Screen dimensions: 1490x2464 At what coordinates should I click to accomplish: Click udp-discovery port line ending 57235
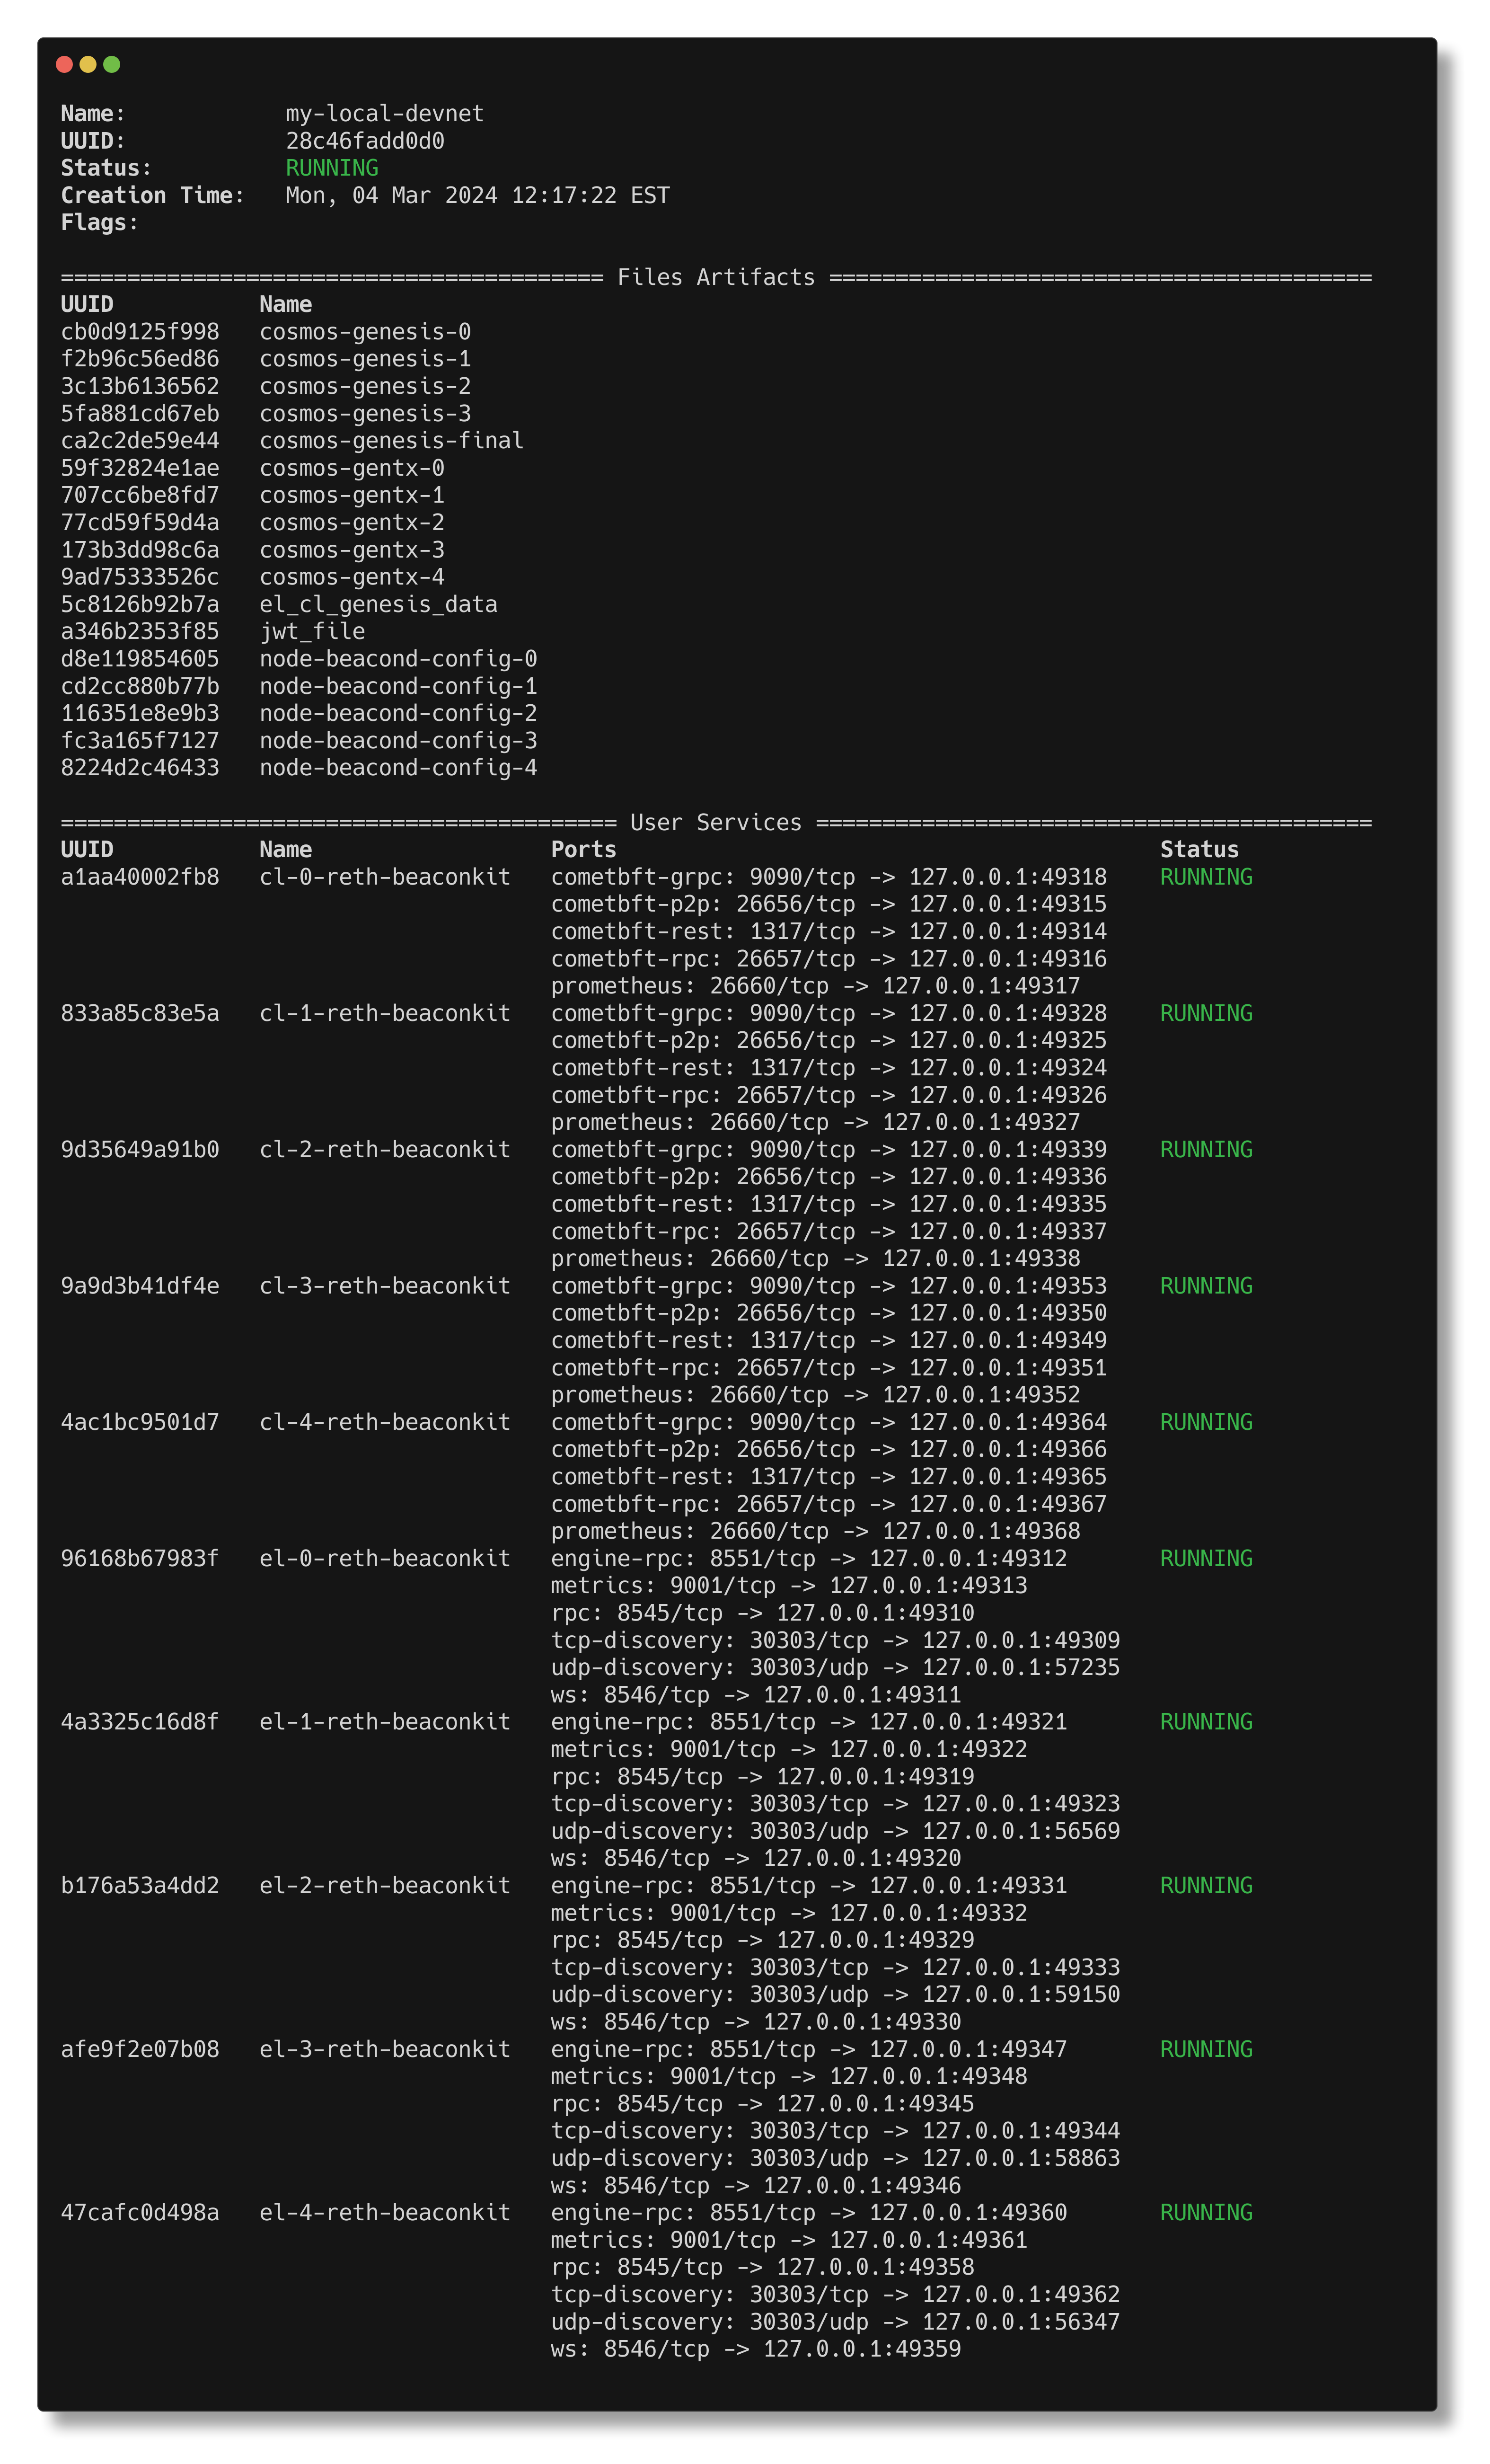tap(836, 1667)
